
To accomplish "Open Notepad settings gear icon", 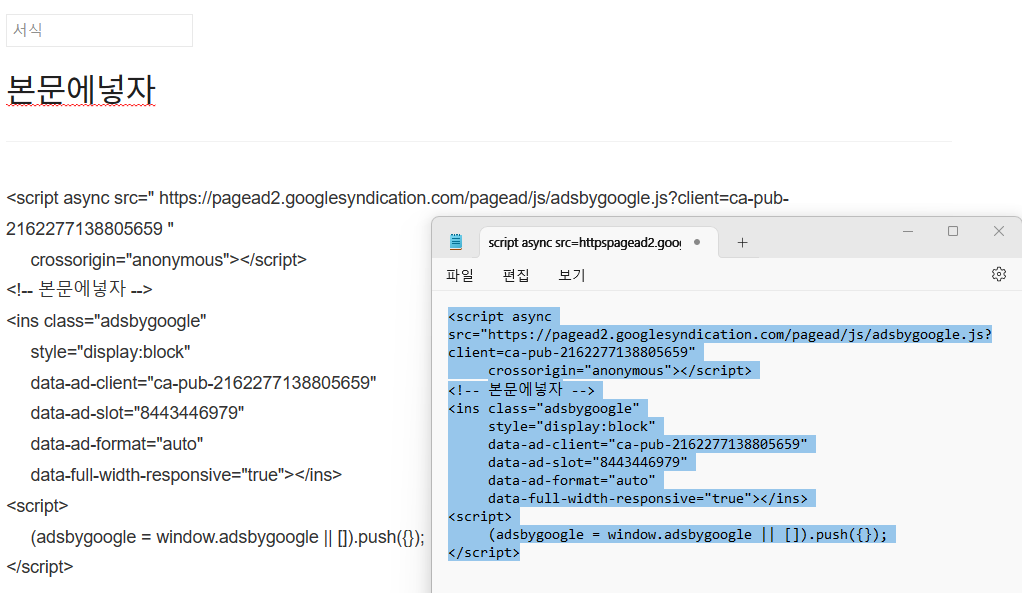I will point(999,274).
